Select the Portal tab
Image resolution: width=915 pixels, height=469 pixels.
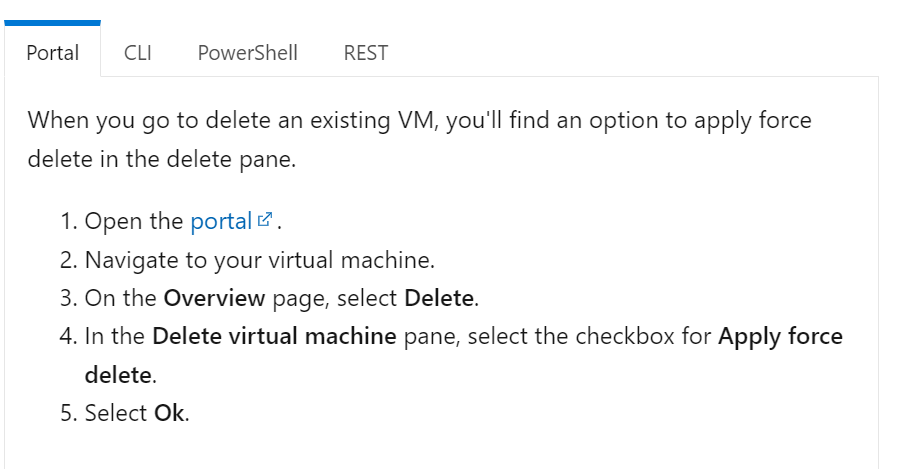pos(53,52)
